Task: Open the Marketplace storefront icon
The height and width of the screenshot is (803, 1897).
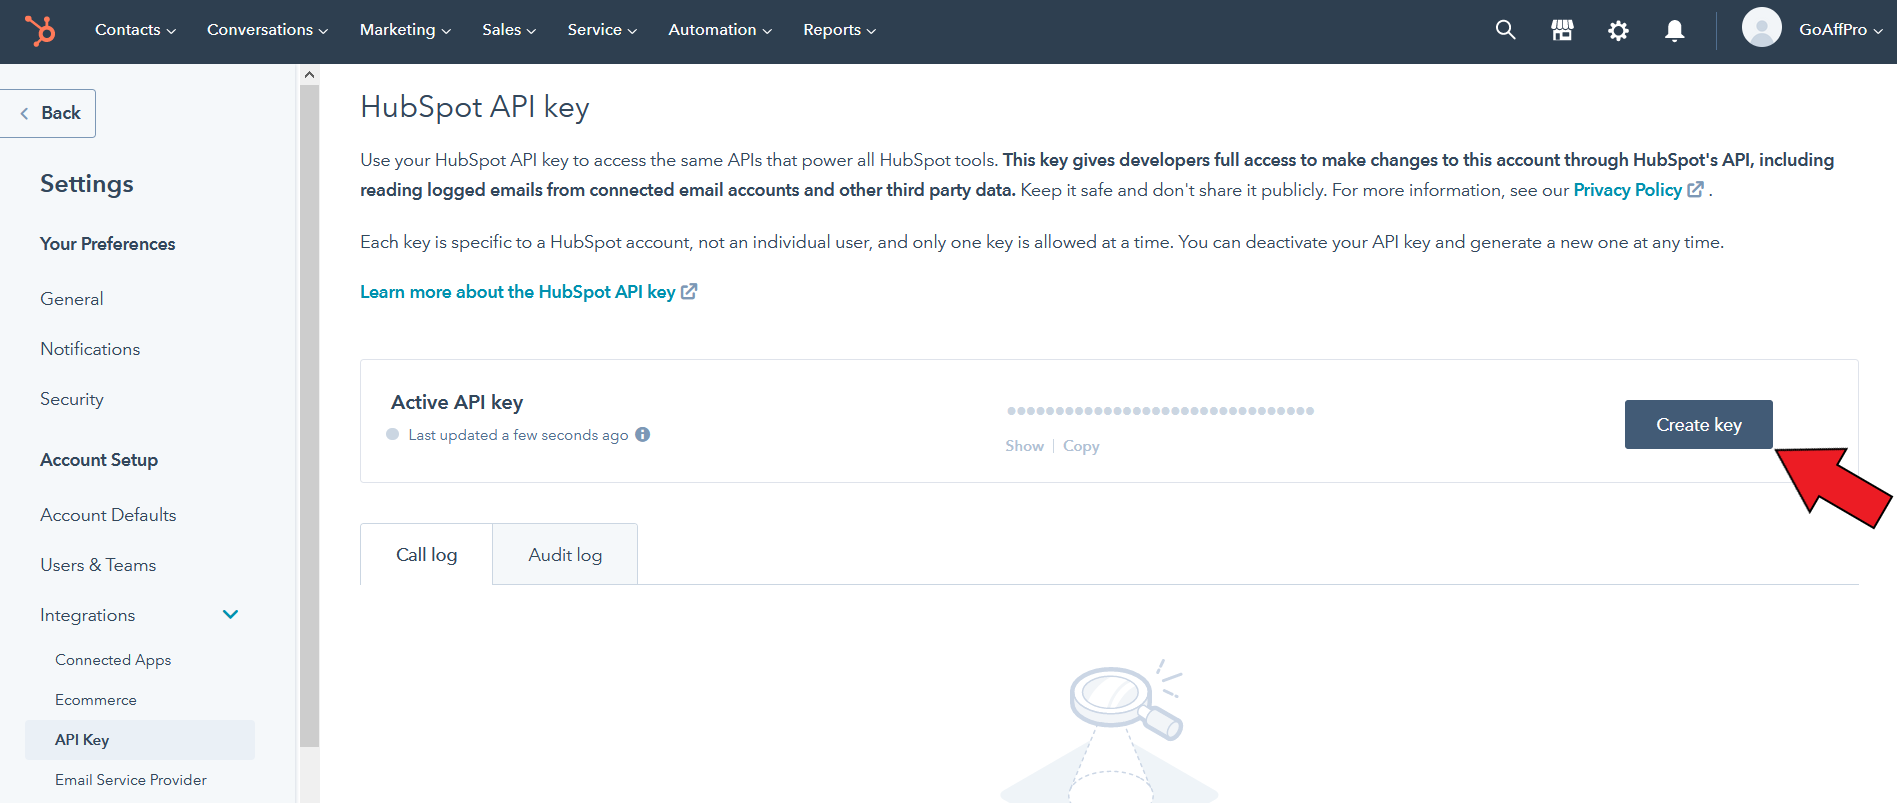Action: tap(1562, 30)
